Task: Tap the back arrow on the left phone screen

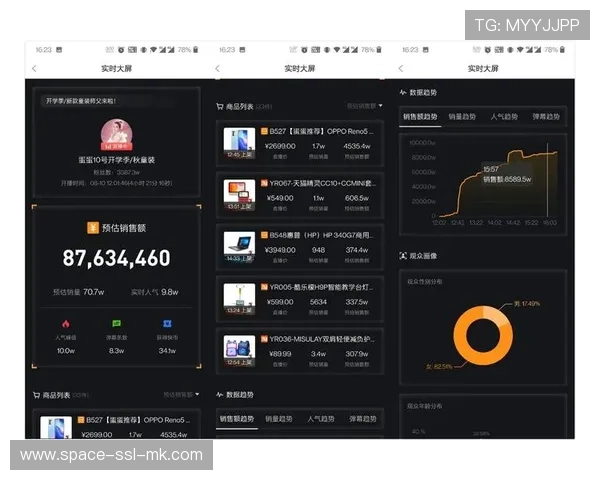Action: click(34, 68)
